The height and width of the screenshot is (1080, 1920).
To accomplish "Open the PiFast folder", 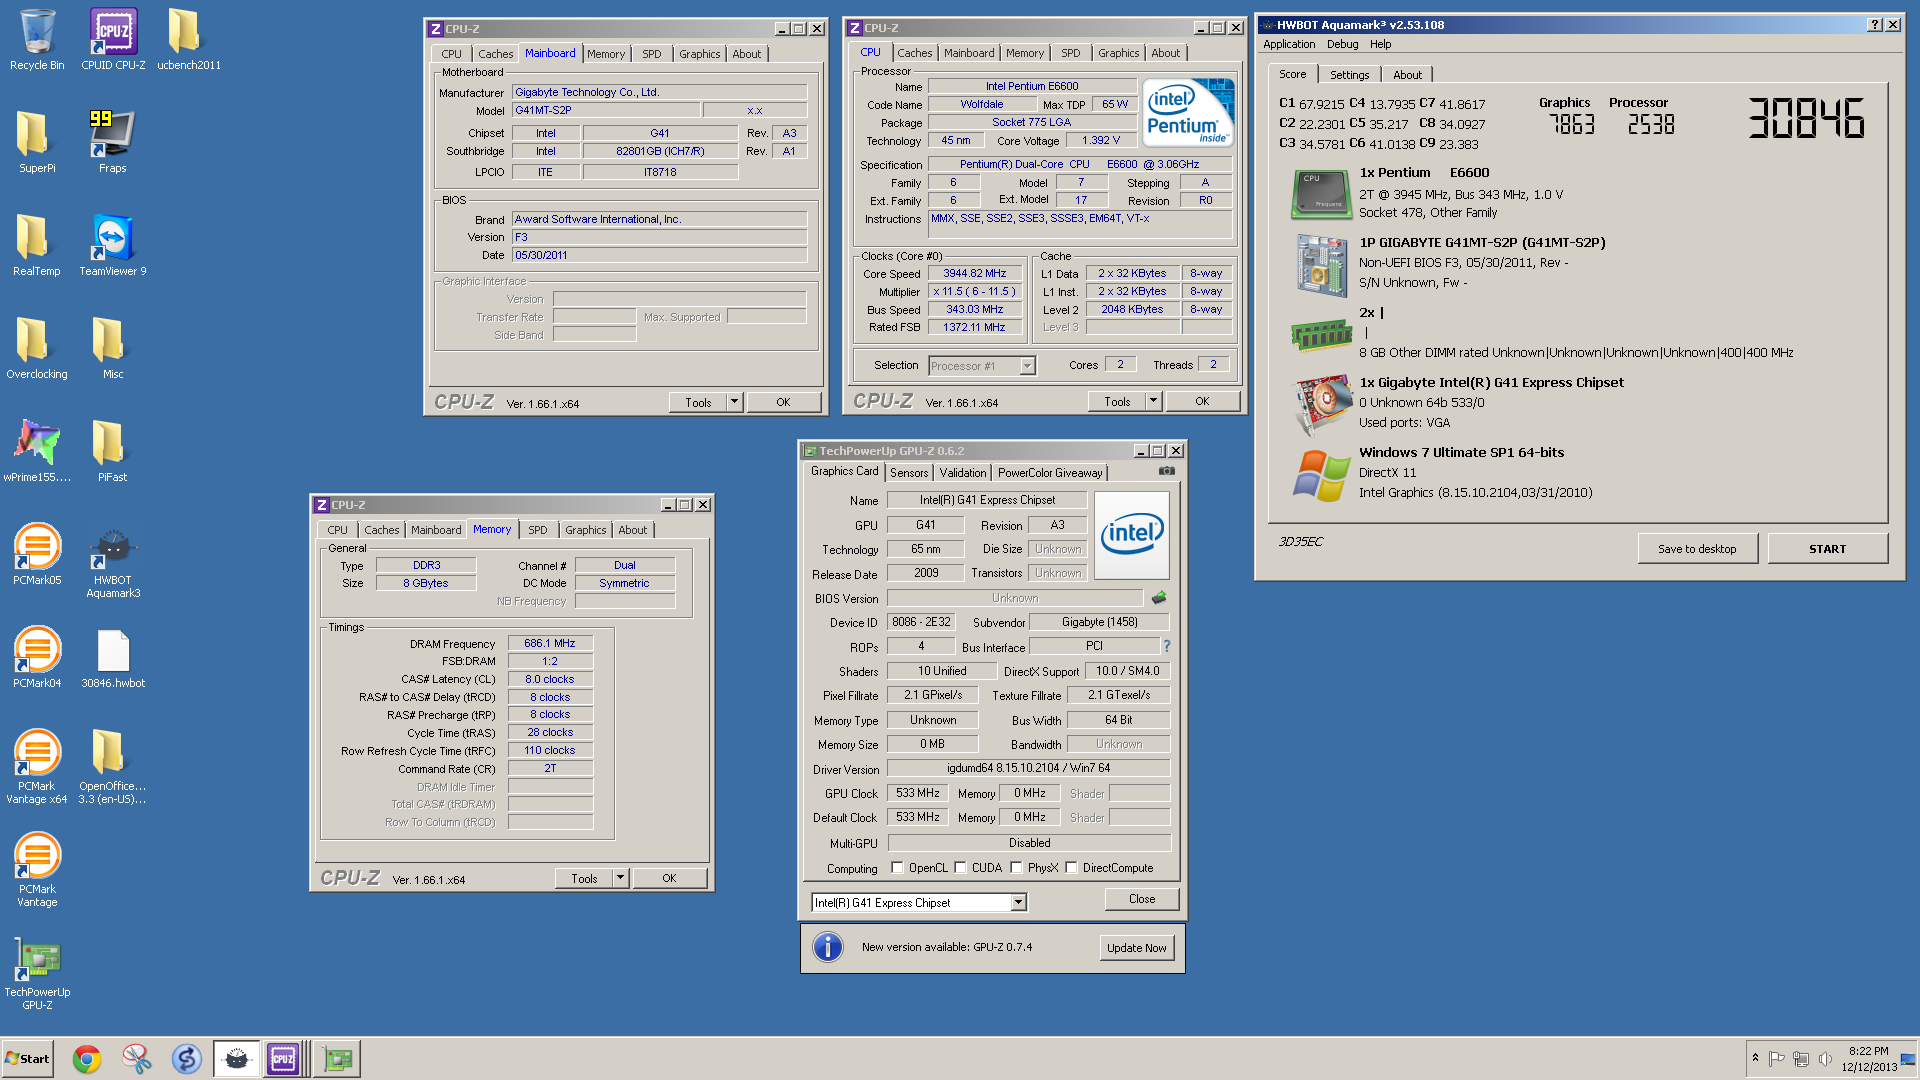I will (x=113, y=452).
